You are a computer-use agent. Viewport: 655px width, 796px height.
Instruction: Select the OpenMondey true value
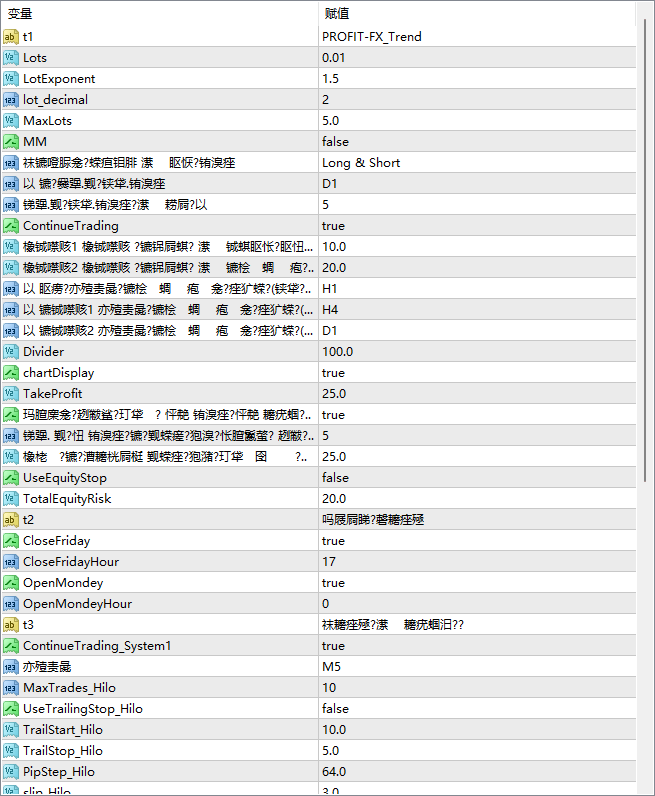[333, 582]
